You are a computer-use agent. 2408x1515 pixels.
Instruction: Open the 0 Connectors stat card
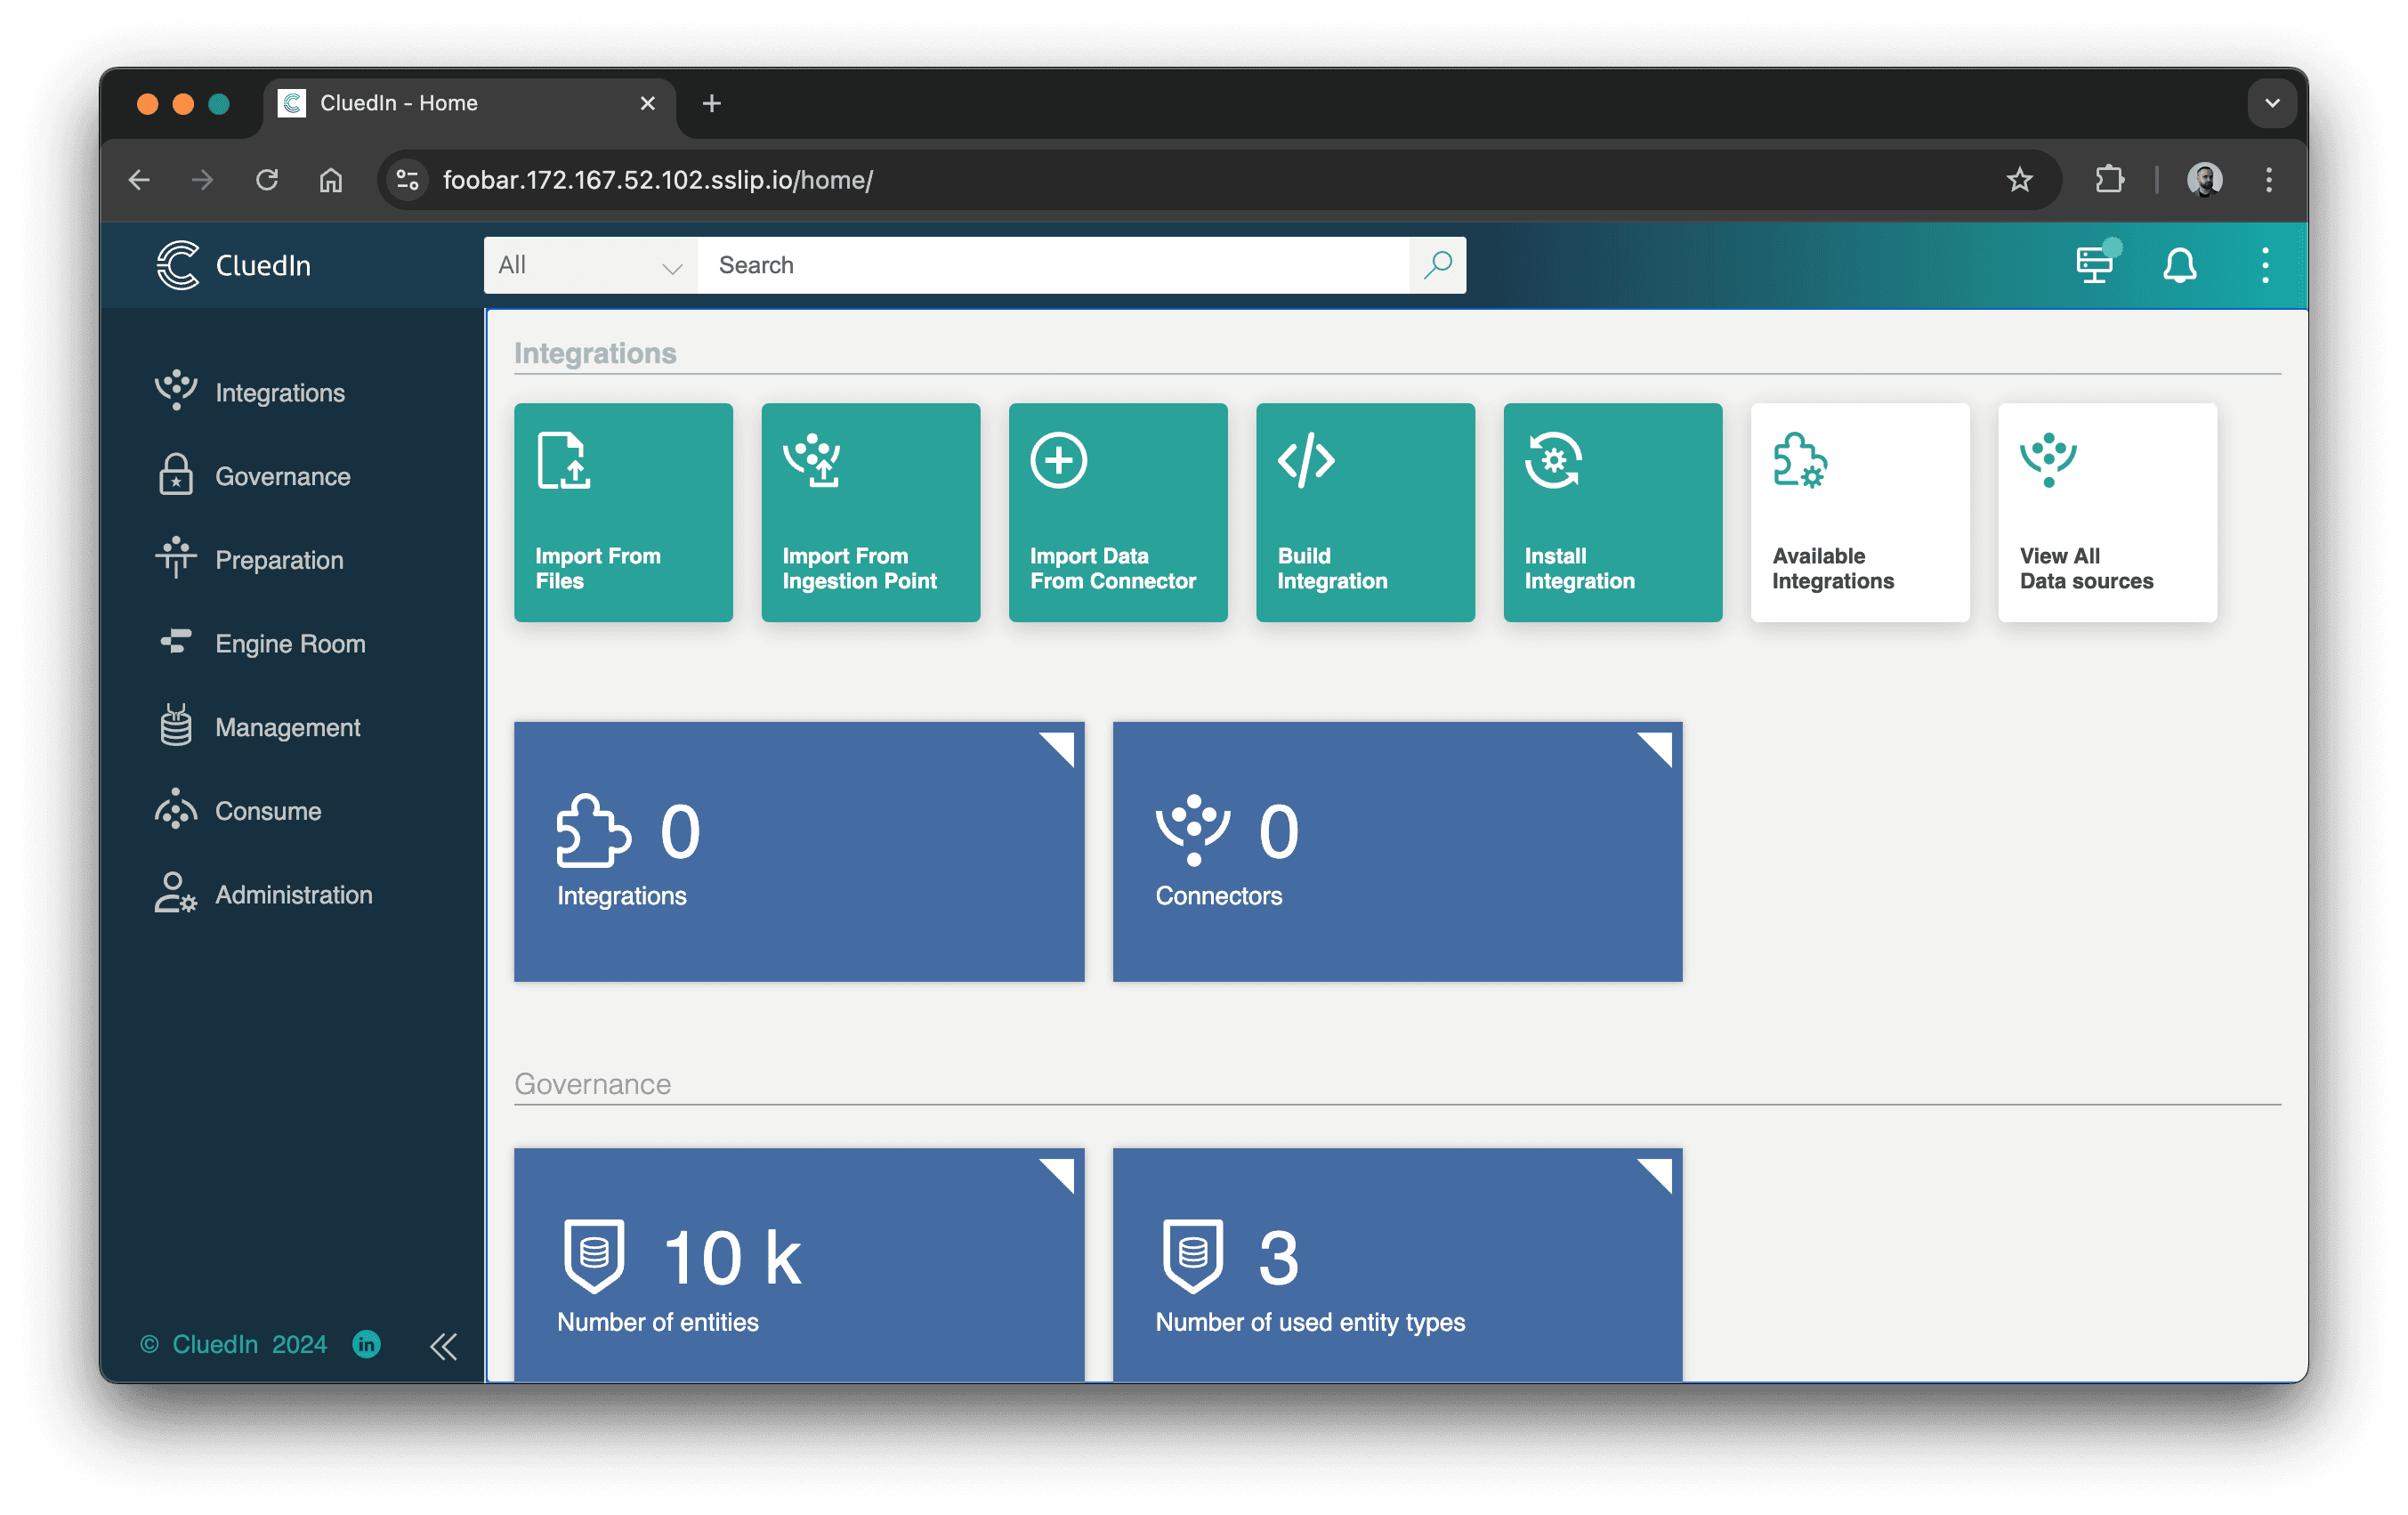1397,851
